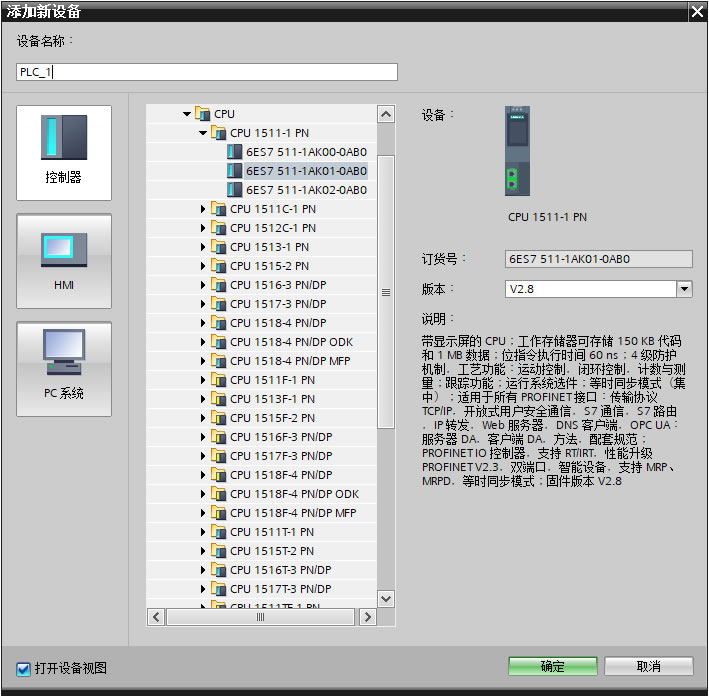Select the HMI device category
This screenshot has height=697, width=709.
pyautogui.click(x=64, y=261)
